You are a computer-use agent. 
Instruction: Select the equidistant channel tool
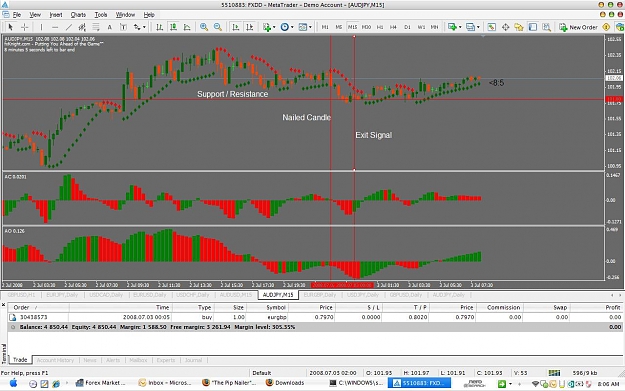82,27
